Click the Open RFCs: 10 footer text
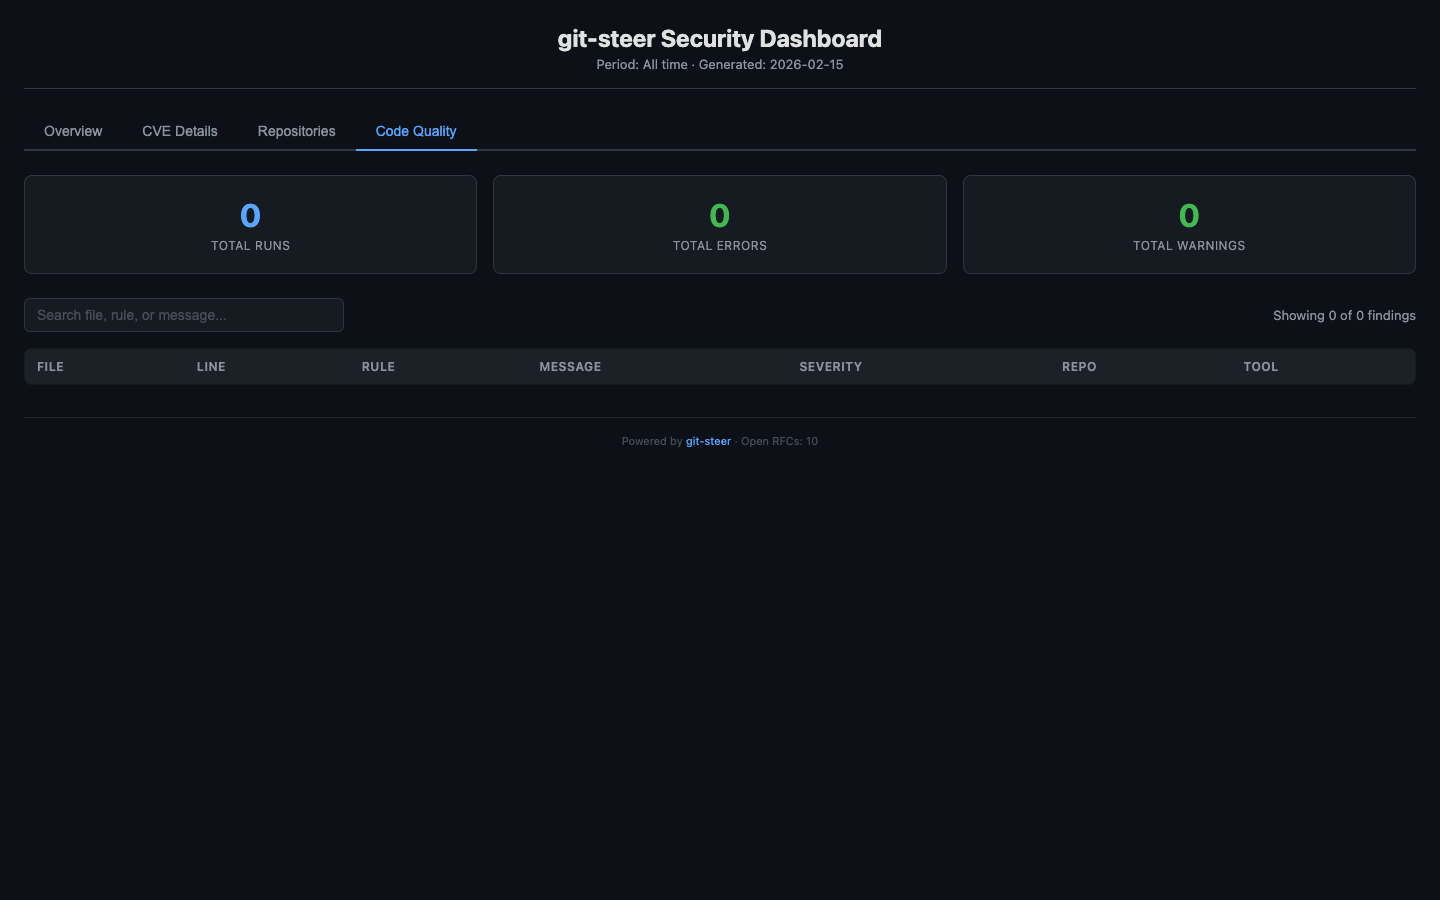 pyautogui.click(x=779, y=441)
